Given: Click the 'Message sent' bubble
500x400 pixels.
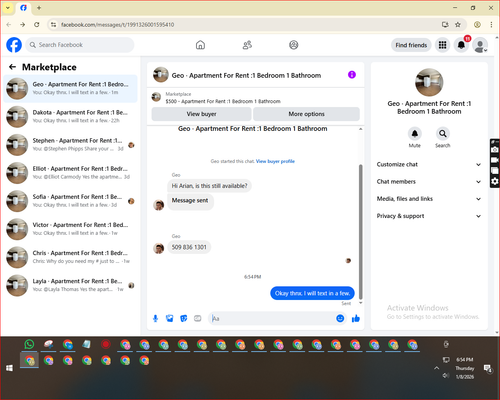Looking at the screenshot, I should coord(190,202).
